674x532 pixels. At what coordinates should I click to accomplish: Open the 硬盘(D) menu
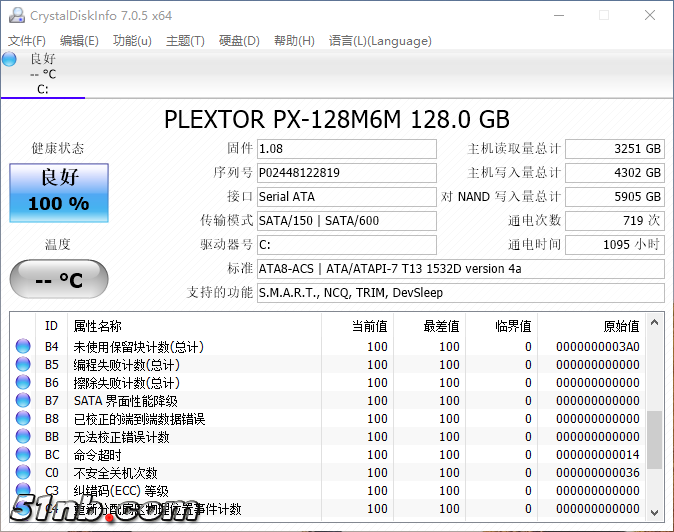[239, 41]
